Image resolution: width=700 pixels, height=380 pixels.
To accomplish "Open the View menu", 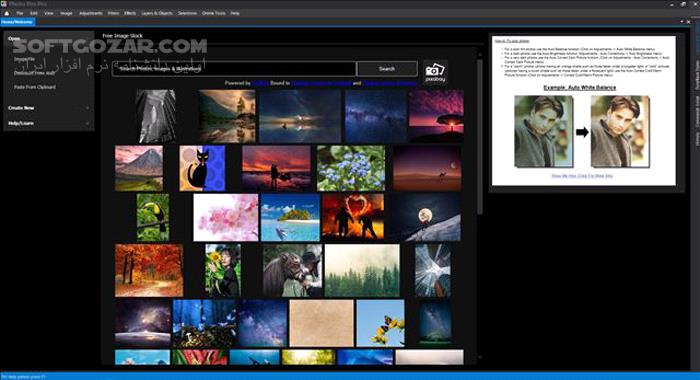I will click(x=49, y=13).
